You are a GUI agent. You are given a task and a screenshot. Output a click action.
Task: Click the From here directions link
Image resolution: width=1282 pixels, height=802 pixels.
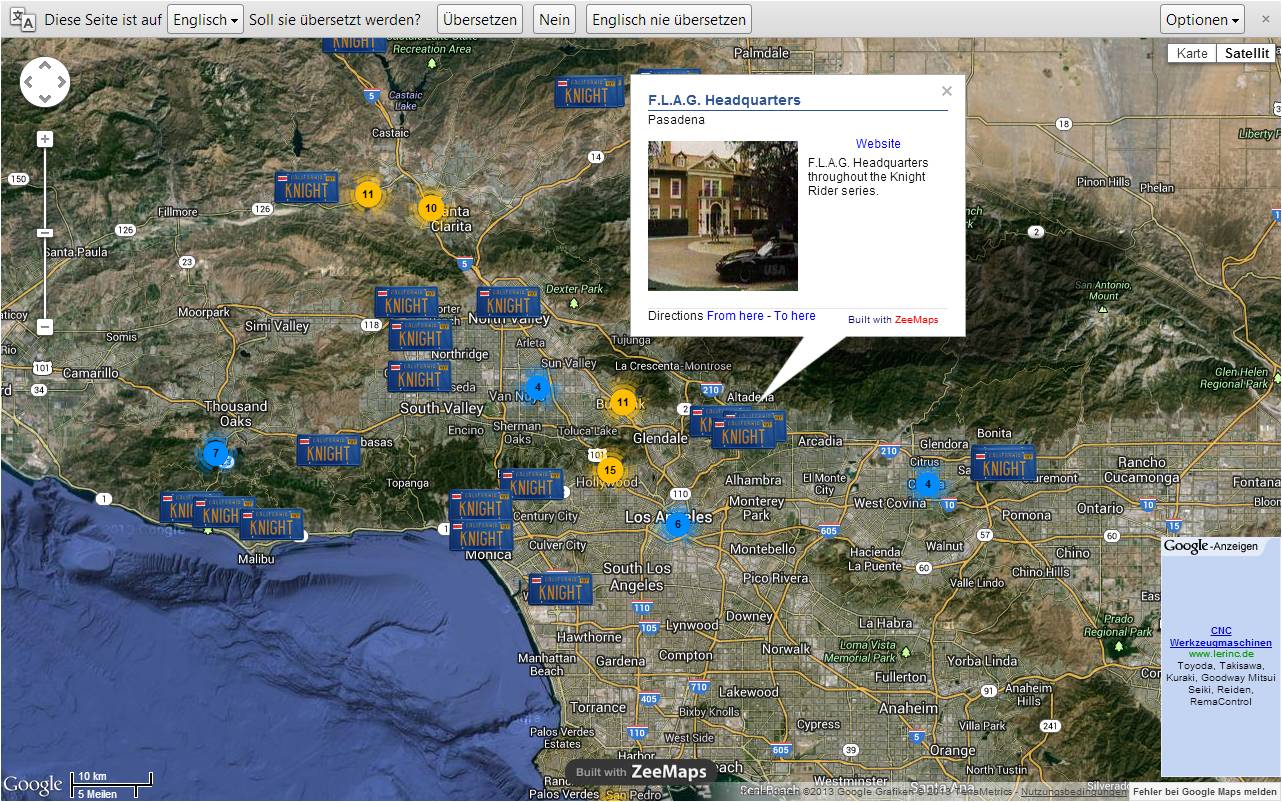tap(735, 316)
